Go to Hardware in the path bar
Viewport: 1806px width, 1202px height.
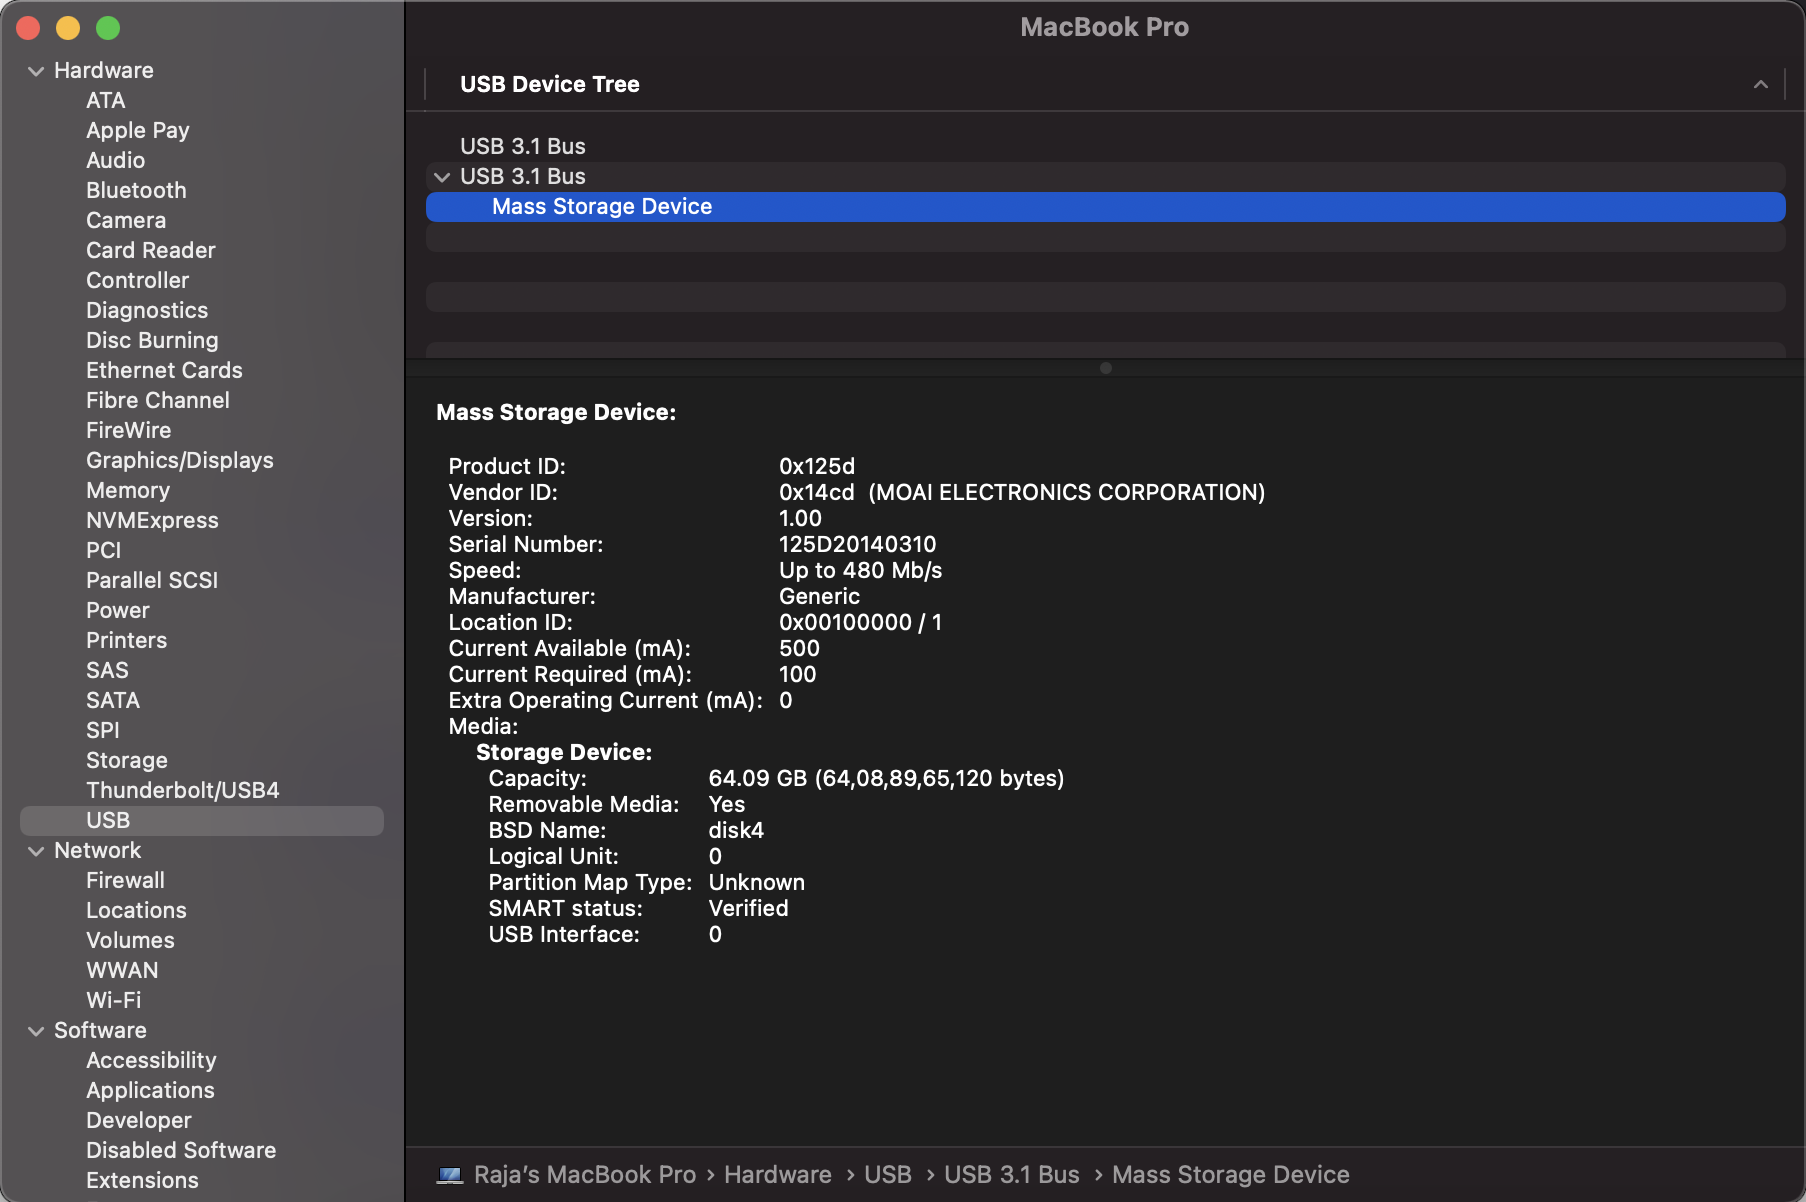[x=778, y=1175]
